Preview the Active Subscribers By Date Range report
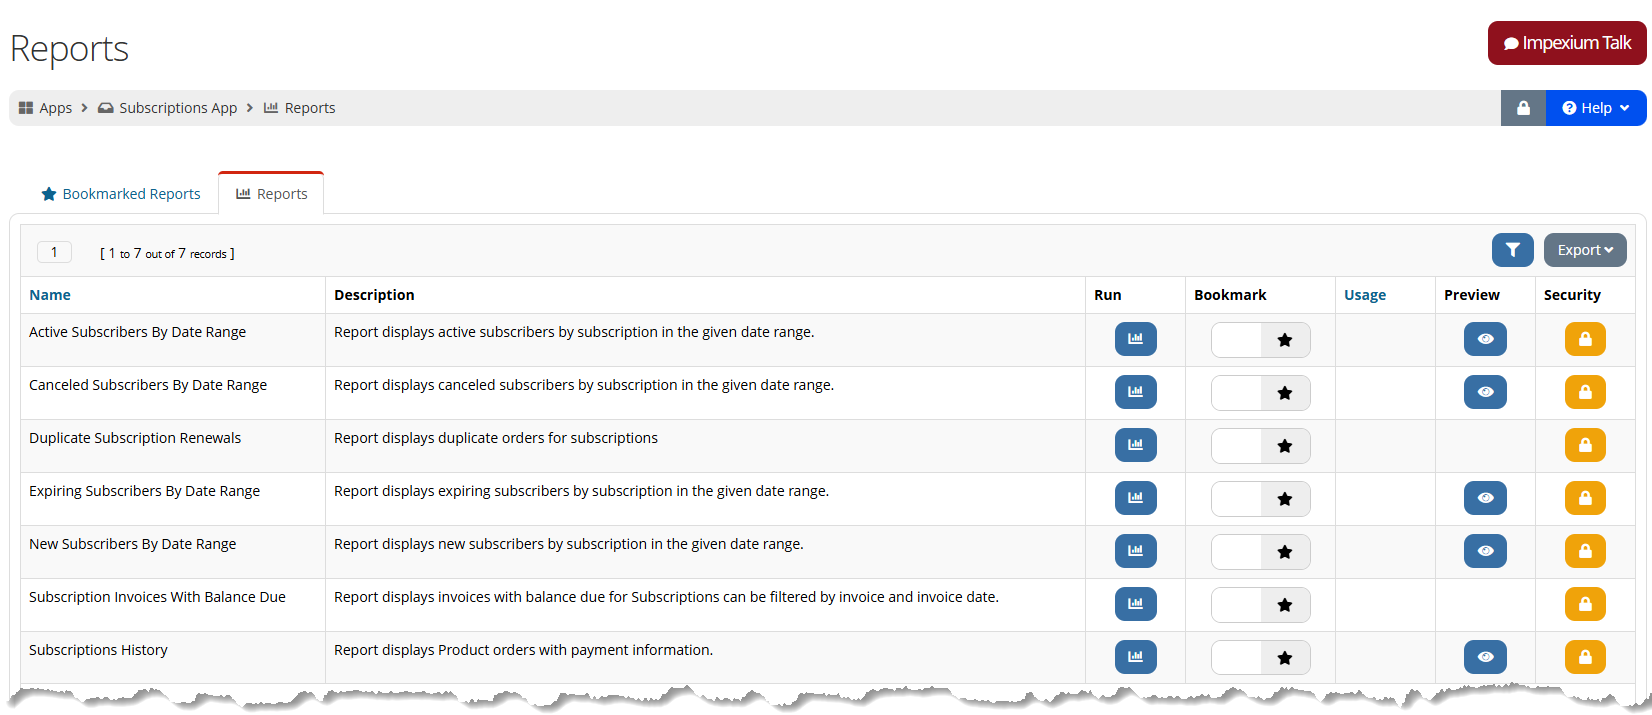This screenshot has width=1652, height=715. click(1485, 339)
